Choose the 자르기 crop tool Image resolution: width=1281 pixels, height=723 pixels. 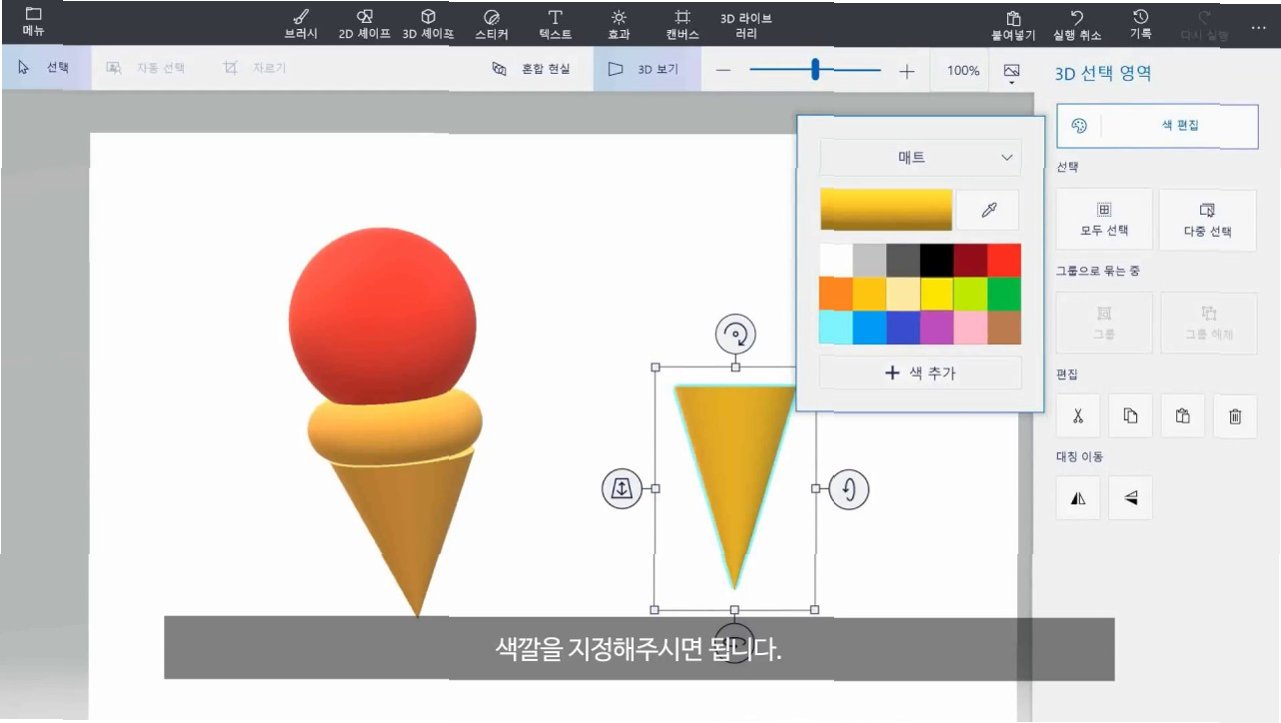coord(254,68)
